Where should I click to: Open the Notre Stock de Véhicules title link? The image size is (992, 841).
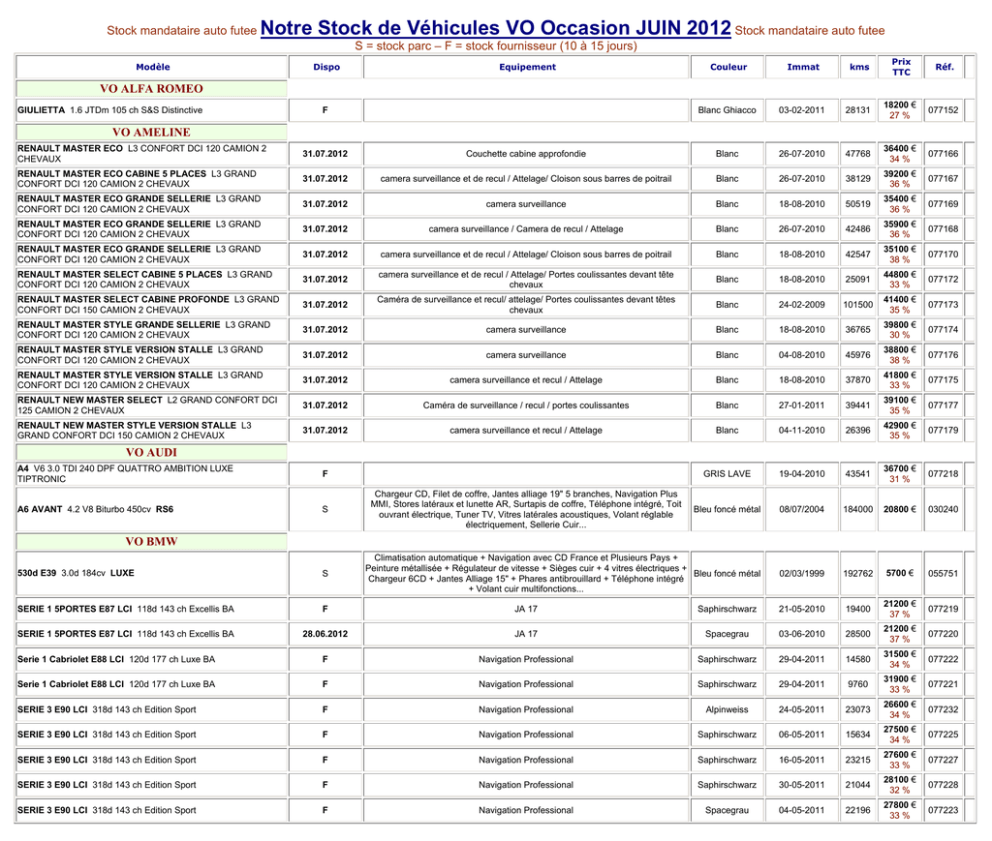coord(495,28)
